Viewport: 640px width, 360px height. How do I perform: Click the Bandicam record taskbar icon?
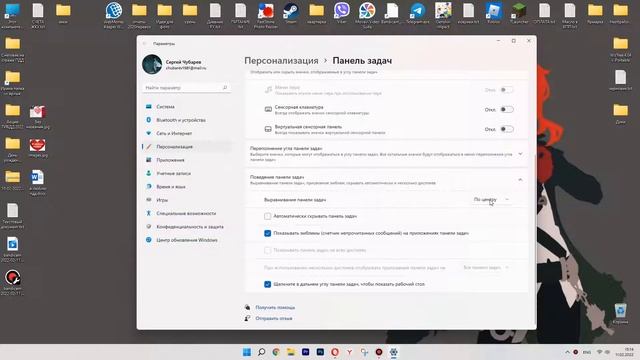tap(379, 352)
